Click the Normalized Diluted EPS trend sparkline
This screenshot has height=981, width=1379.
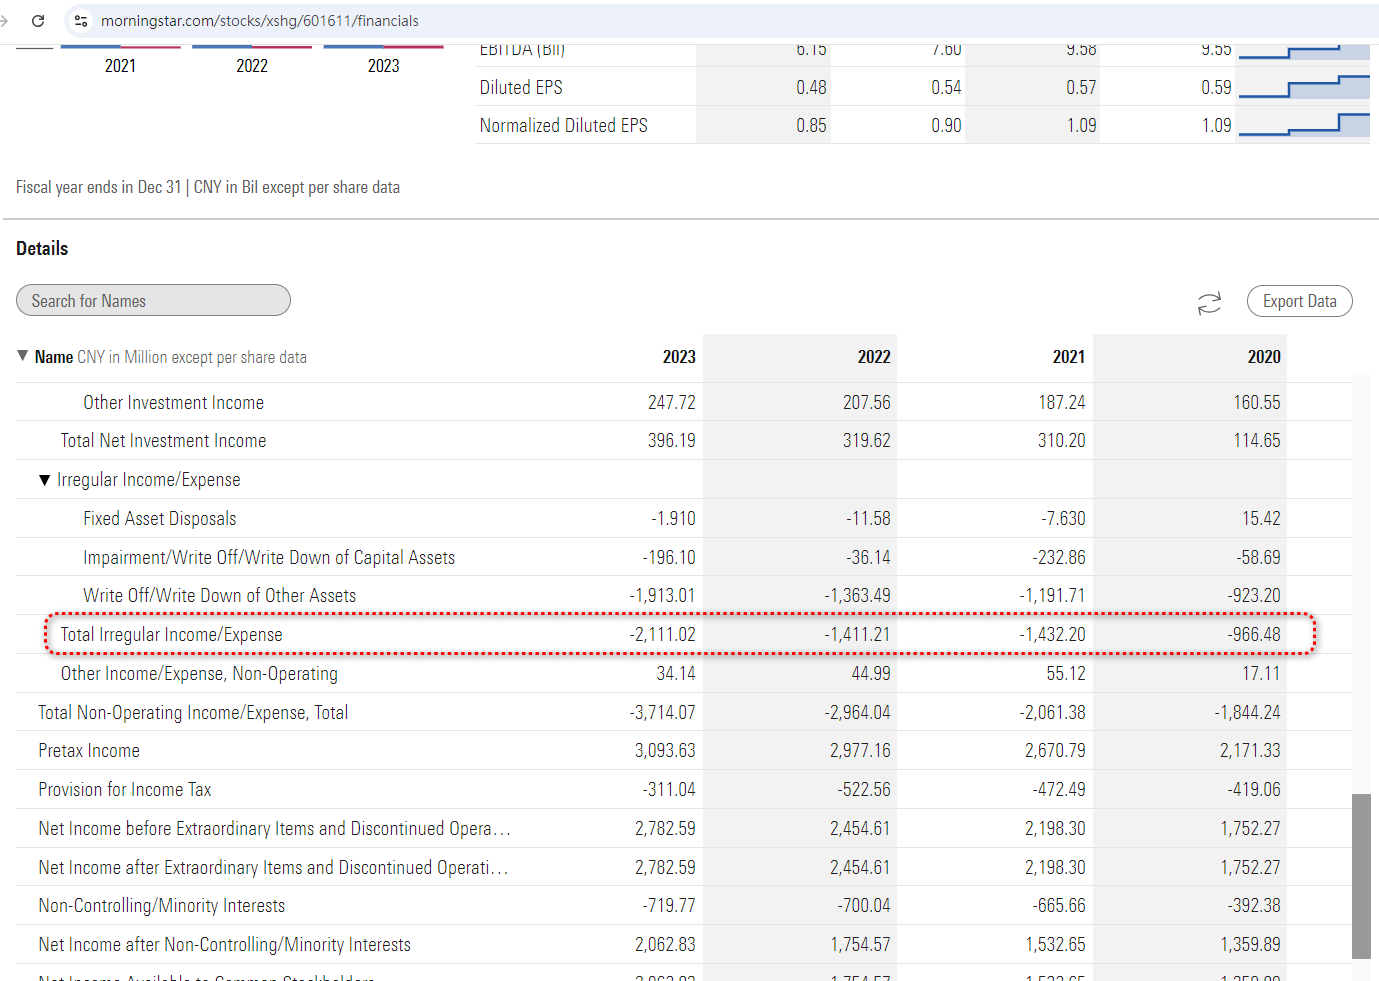1304,125
